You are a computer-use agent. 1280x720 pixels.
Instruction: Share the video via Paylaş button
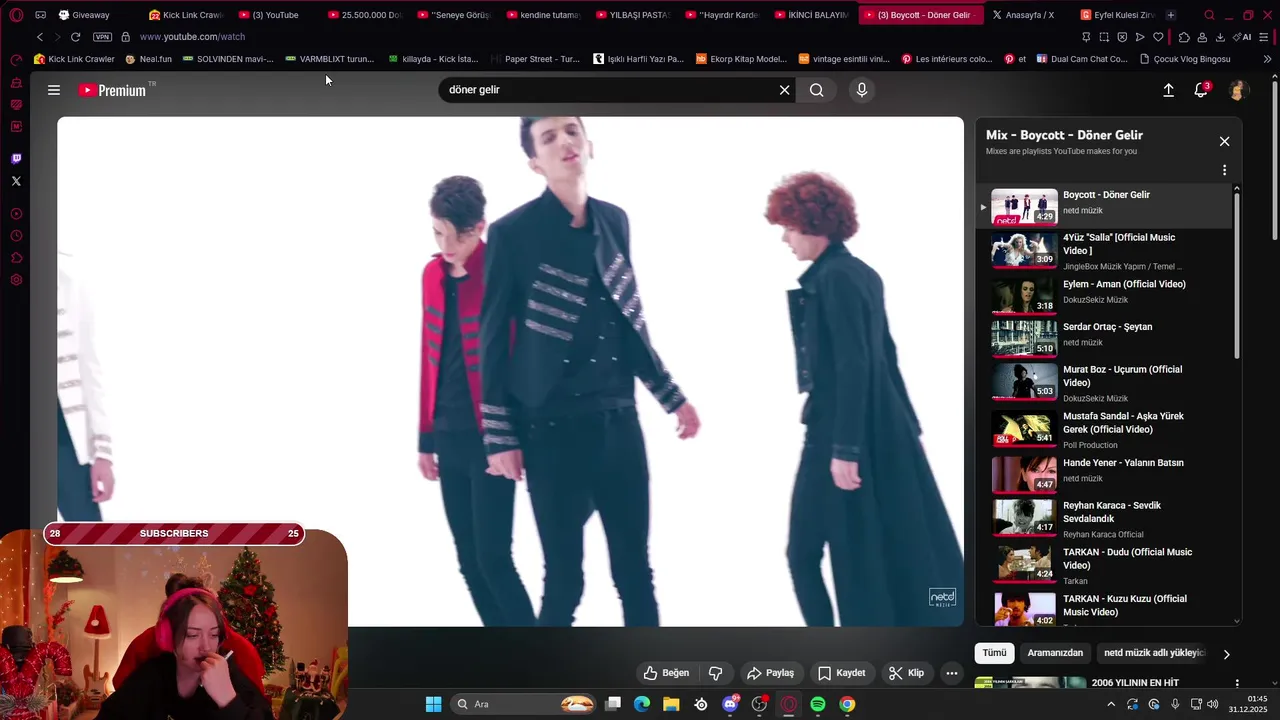coord(770,673)
